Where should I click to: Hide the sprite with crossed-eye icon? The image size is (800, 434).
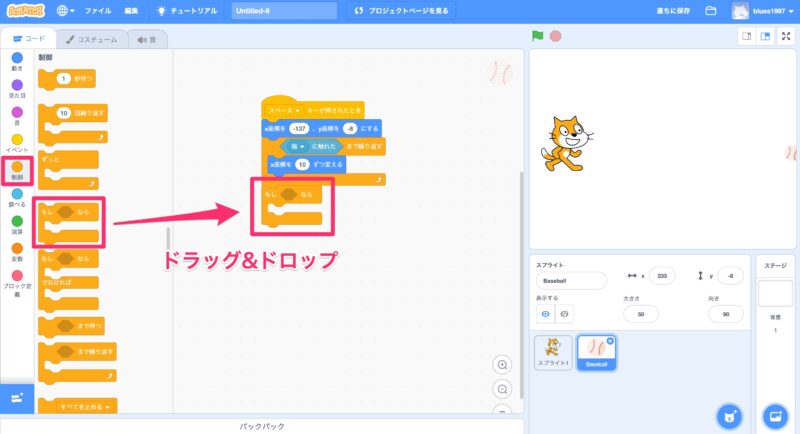click(564, 314)
